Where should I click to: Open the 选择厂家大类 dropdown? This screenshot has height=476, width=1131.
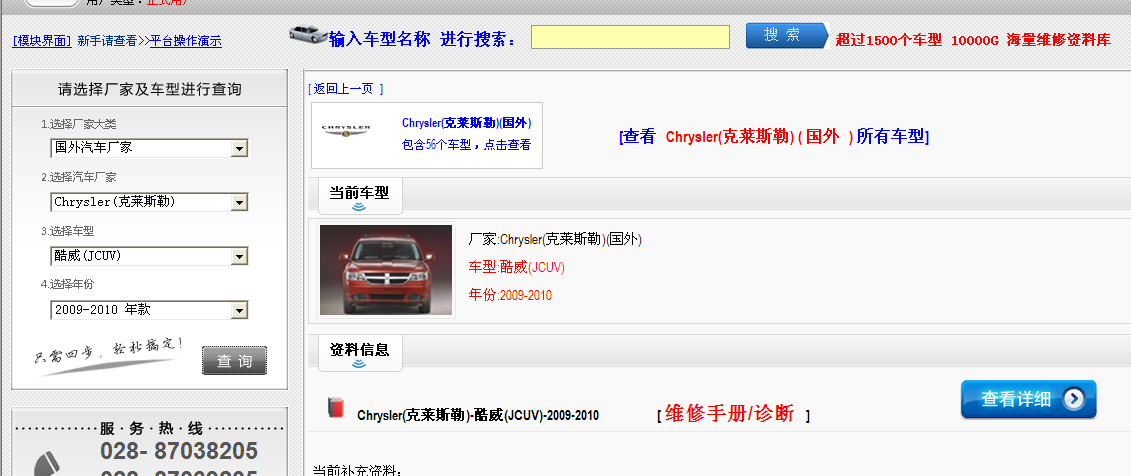[149, 148]
